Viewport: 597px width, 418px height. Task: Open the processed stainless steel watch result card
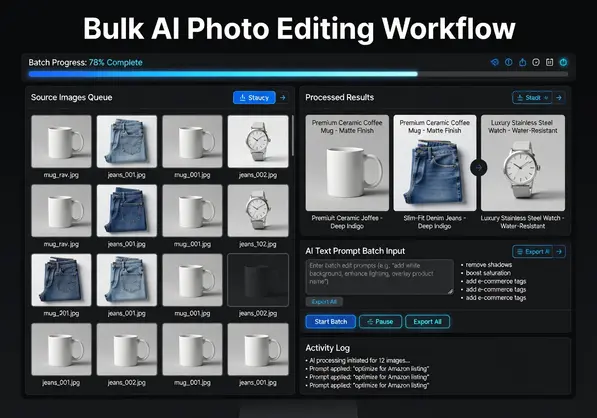click(x=523, y=163)
